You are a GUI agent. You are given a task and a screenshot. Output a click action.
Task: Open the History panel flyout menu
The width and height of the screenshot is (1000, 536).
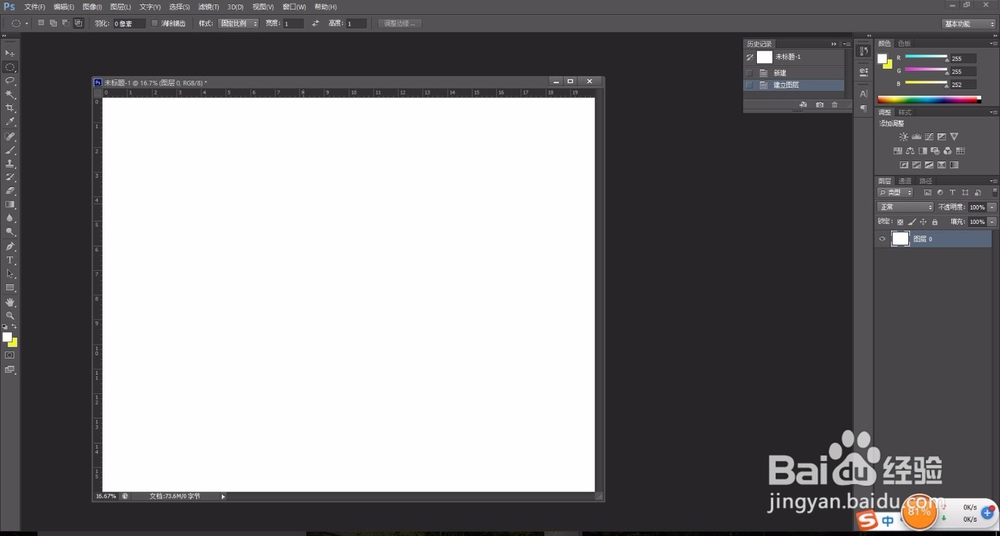point(846,44)
